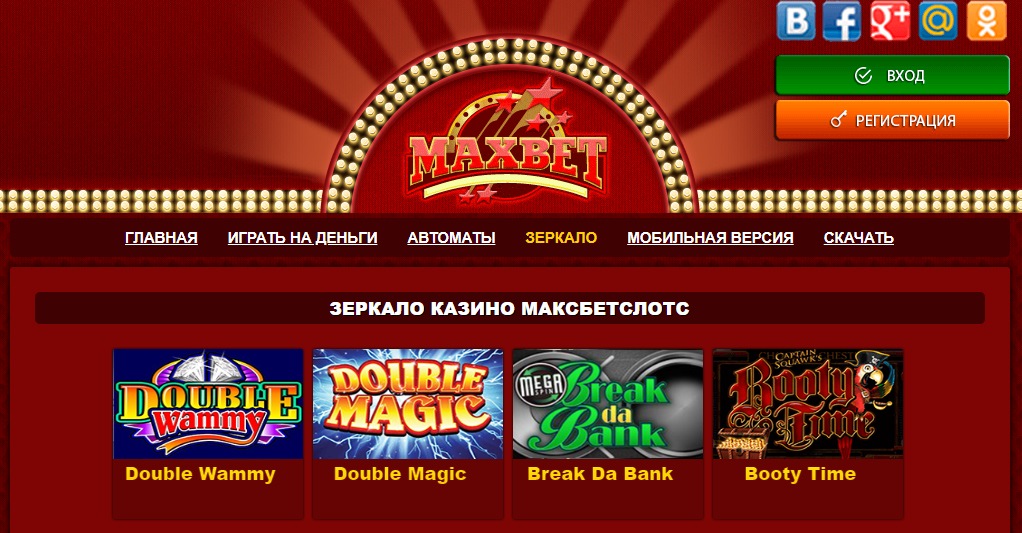Image resolution: width=1022 pixels, height=533 pixels.
Task: Select the Mail.ru @ icon
Action: (938, 21)
